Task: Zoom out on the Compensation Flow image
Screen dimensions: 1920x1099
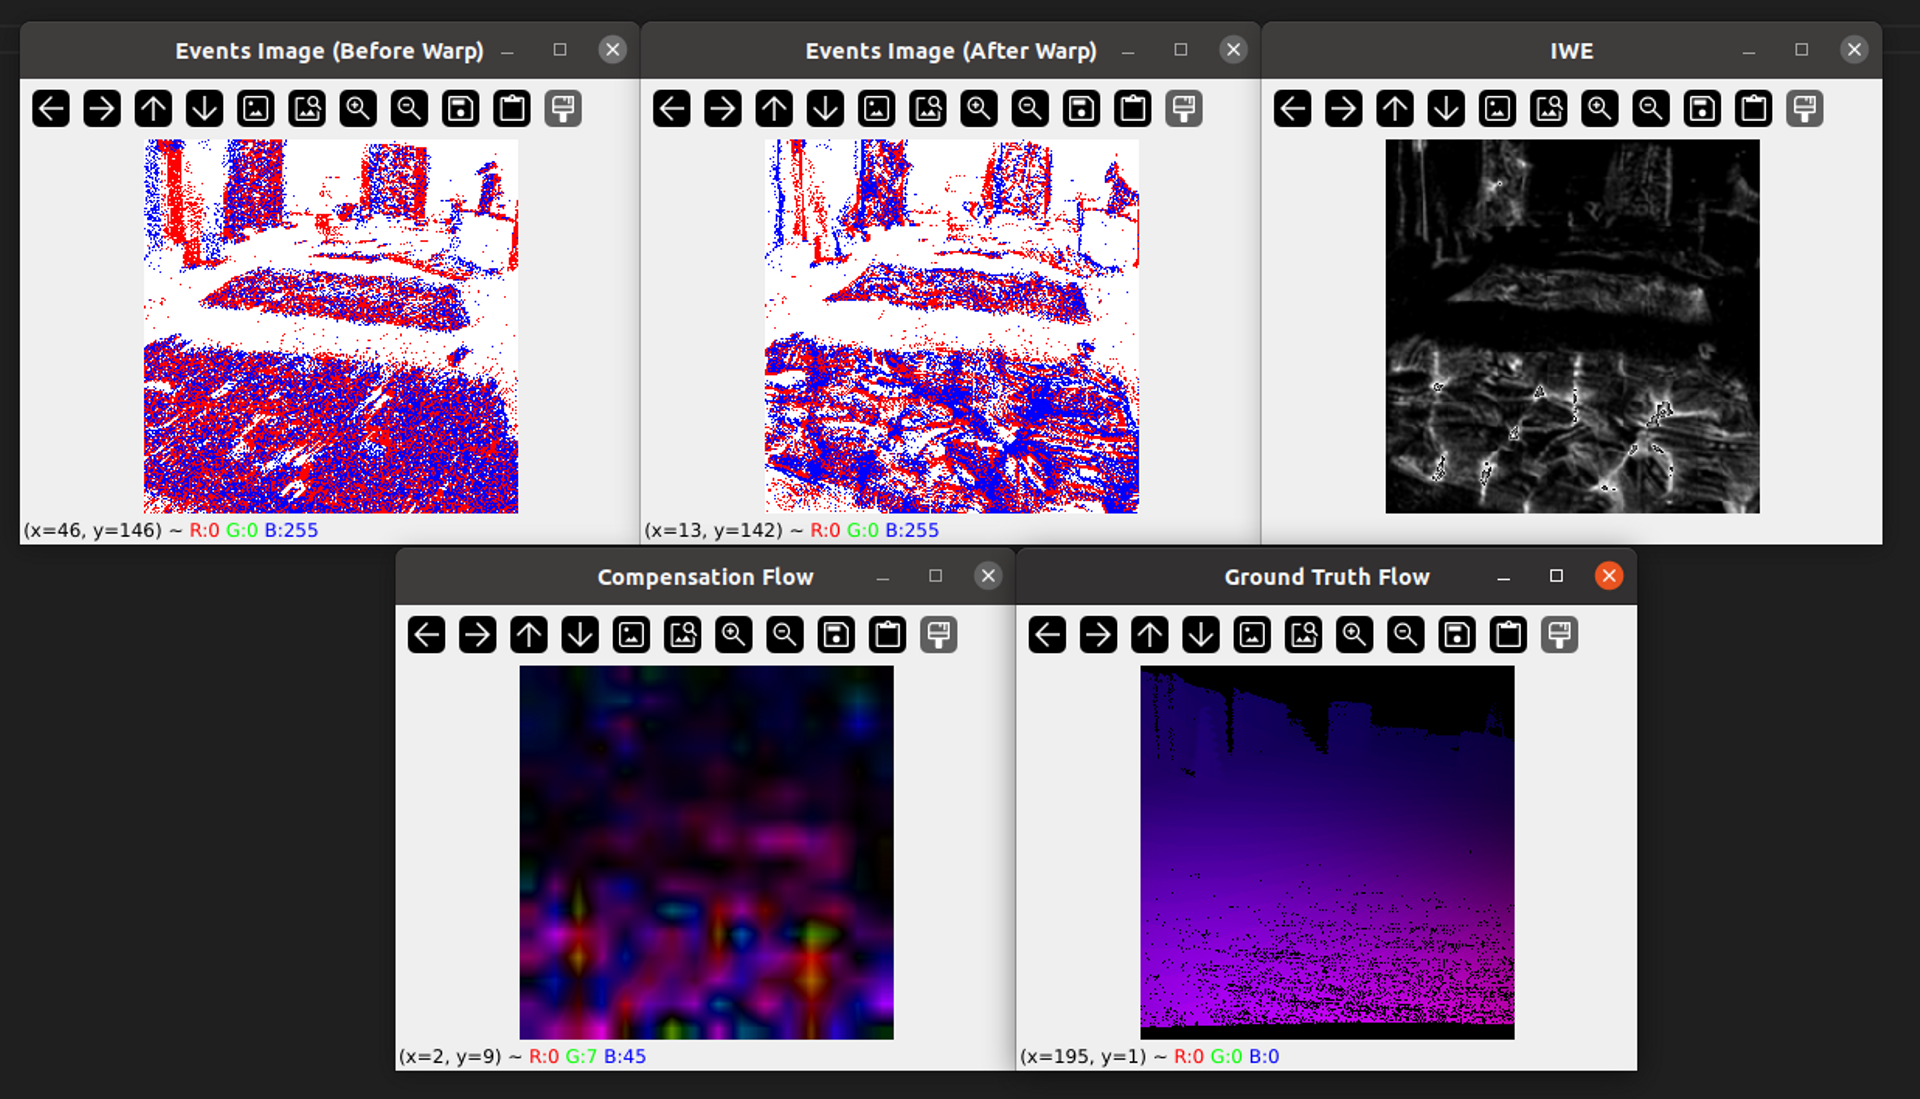Action: point(785,634)
